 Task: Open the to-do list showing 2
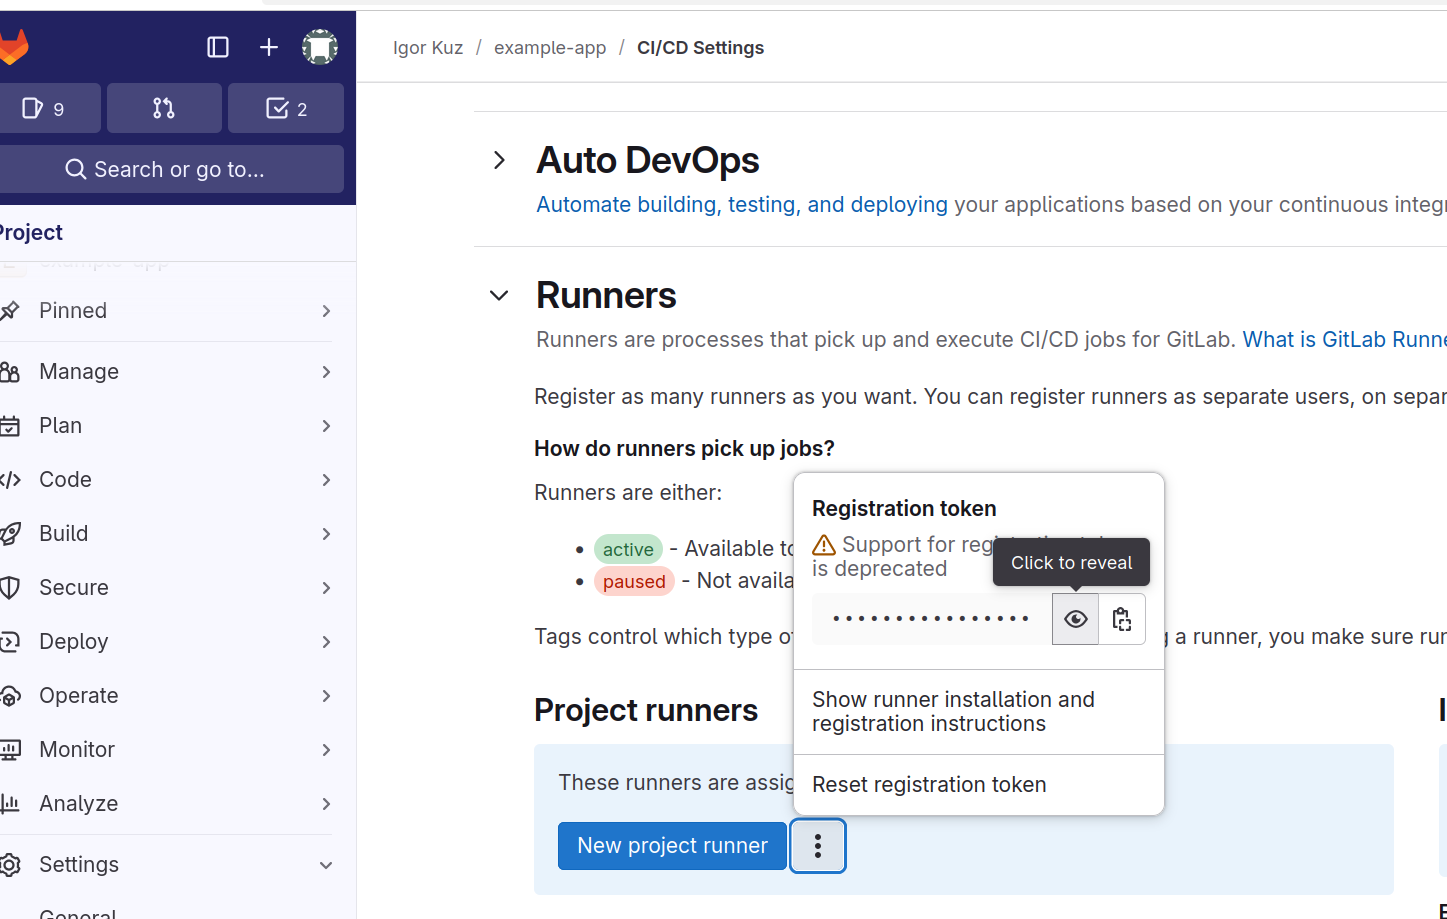[x=286, y=108]
